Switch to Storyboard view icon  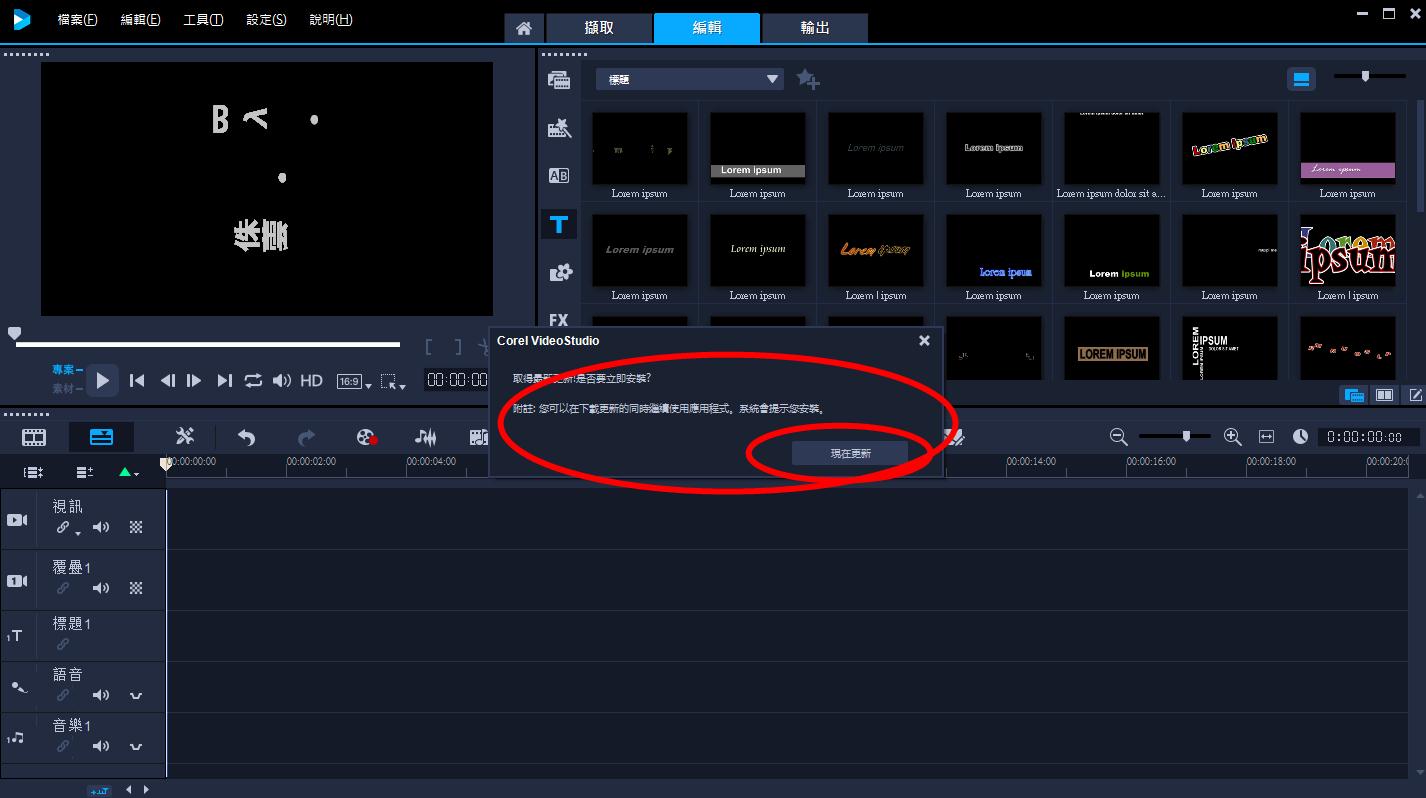(x=34, y=437)
